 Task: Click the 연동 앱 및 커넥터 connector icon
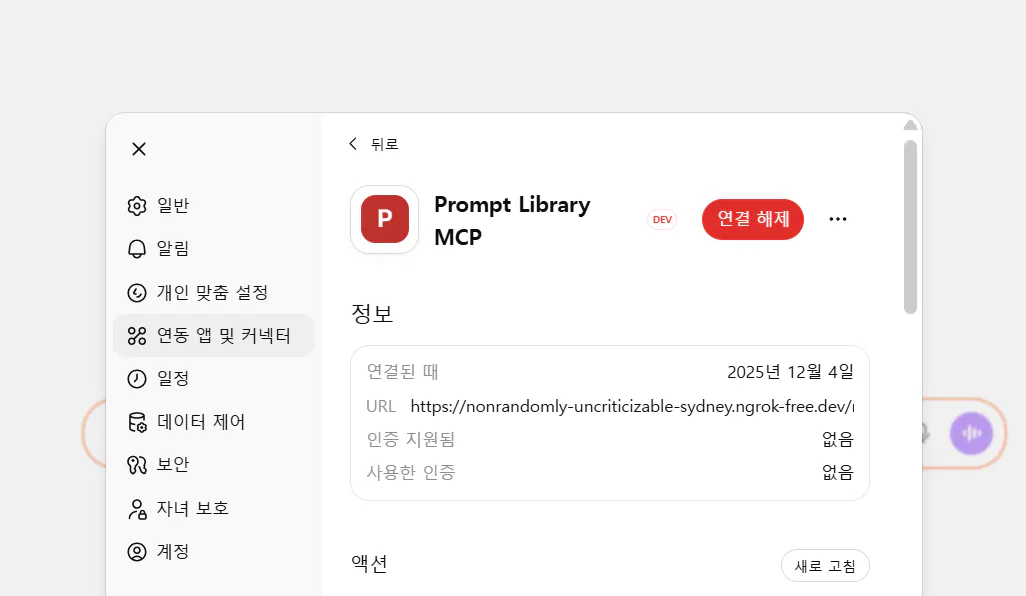[136, 335]
